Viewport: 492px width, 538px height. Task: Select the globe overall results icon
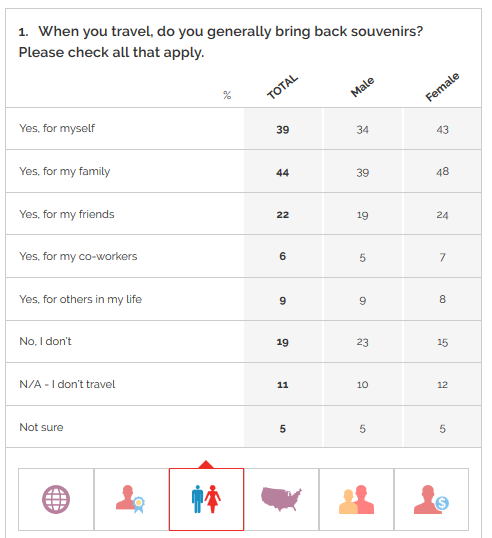pyautogui.click(x=56, y=499)
